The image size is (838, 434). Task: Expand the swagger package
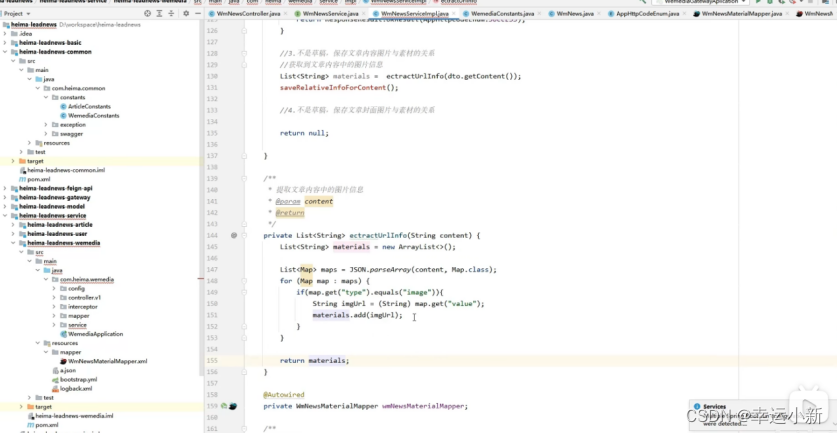[x=46, y=134]
